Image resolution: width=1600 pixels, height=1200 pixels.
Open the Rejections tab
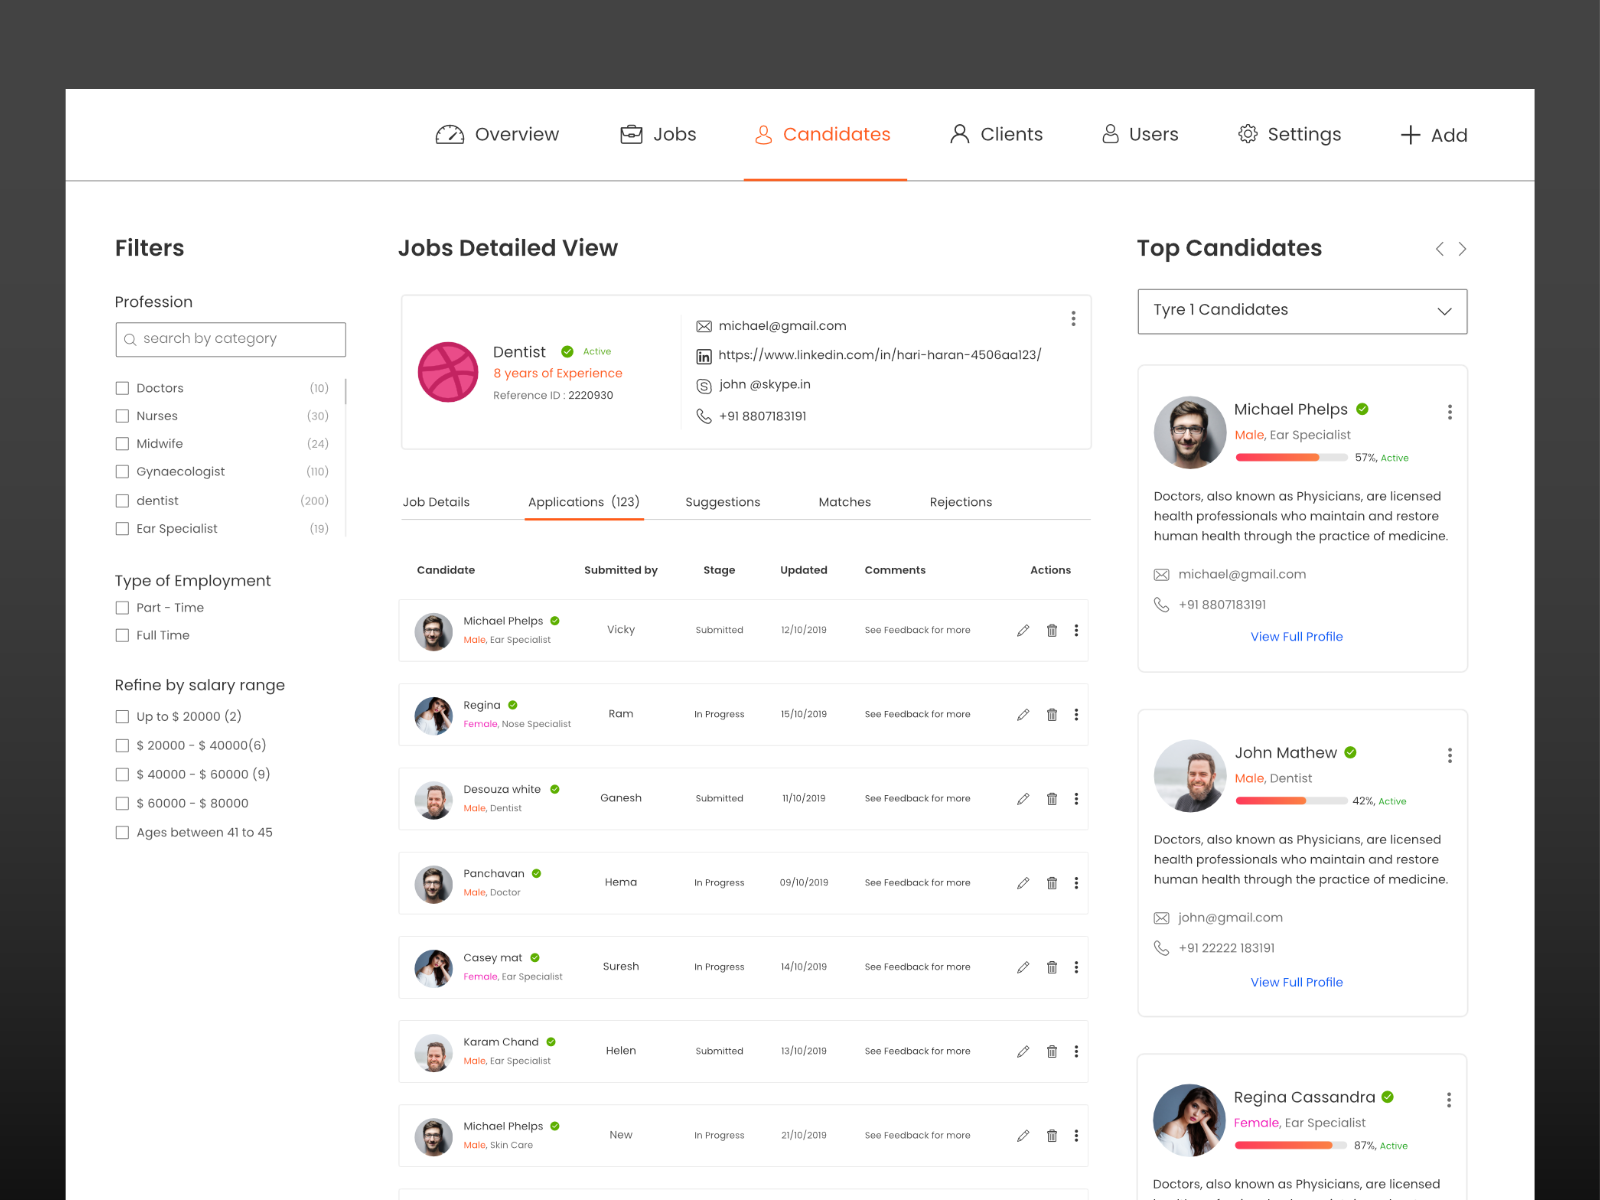[x=960, y=501]
